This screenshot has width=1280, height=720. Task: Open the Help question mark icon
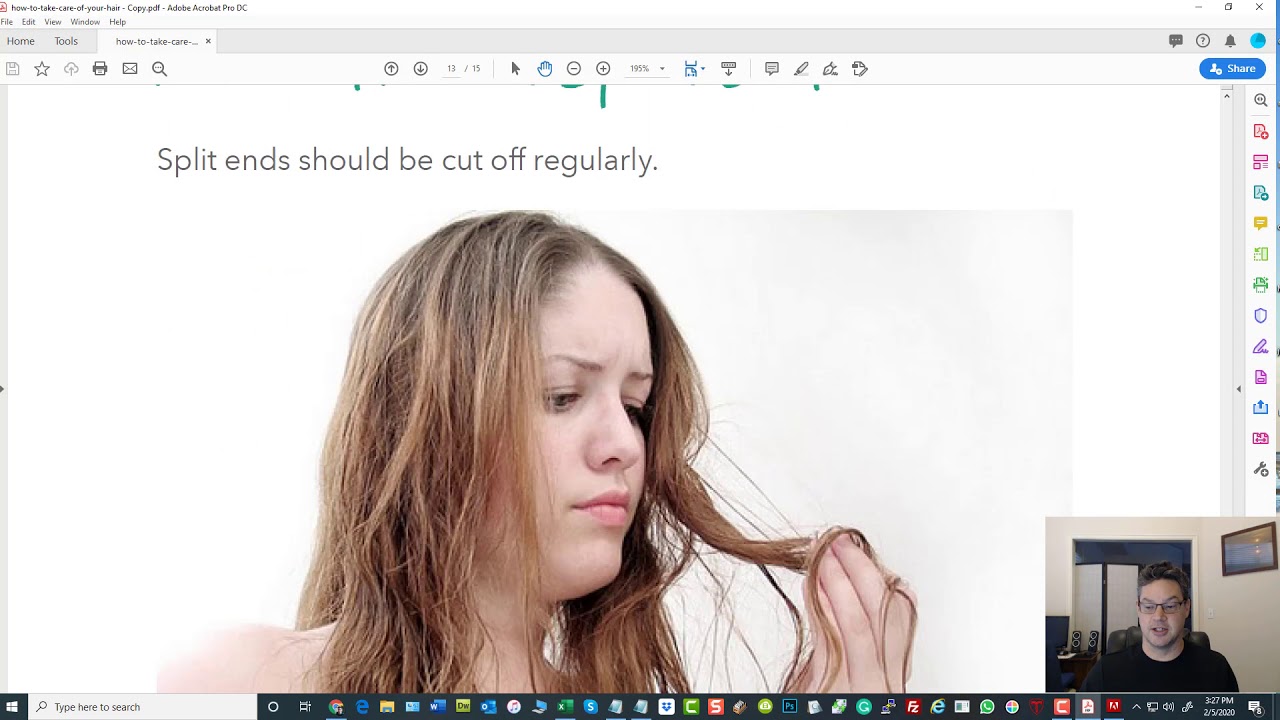tap(1203, 41)
